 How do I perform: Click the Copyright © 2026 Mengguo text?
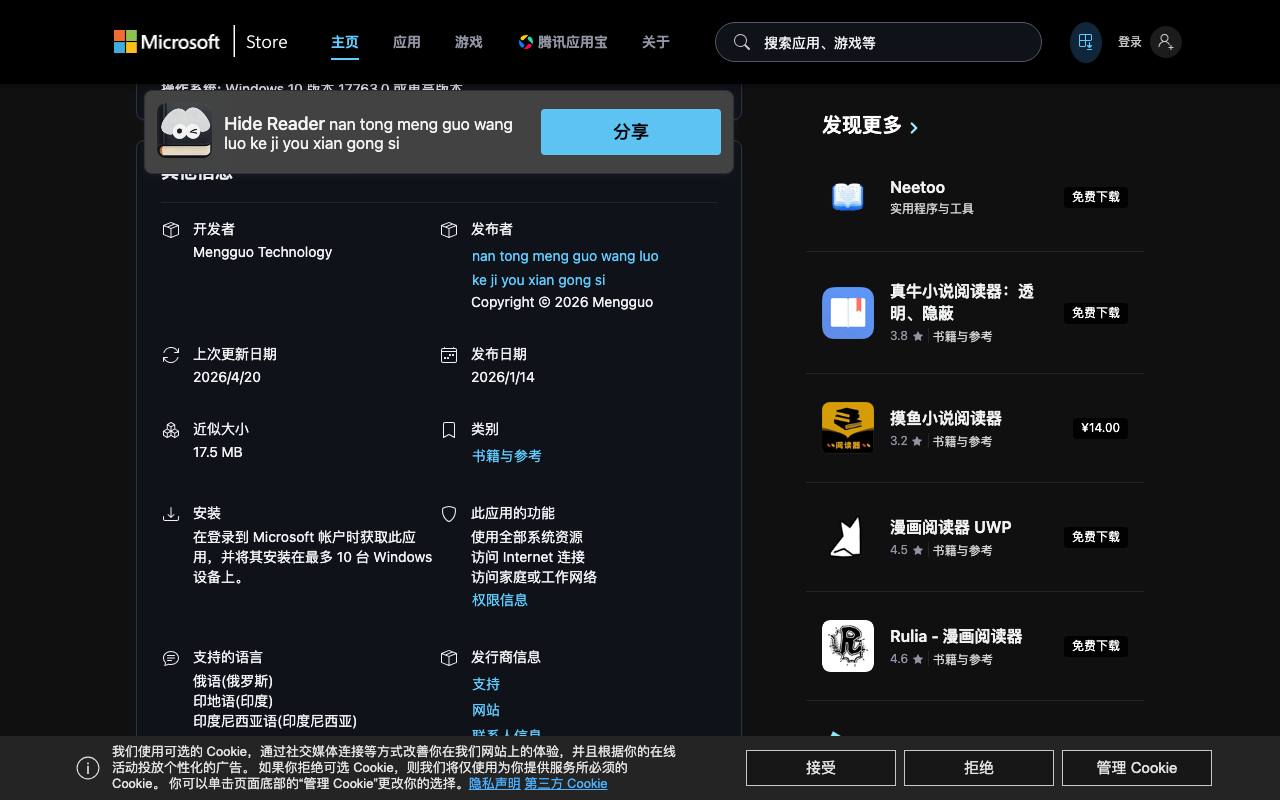562,302
